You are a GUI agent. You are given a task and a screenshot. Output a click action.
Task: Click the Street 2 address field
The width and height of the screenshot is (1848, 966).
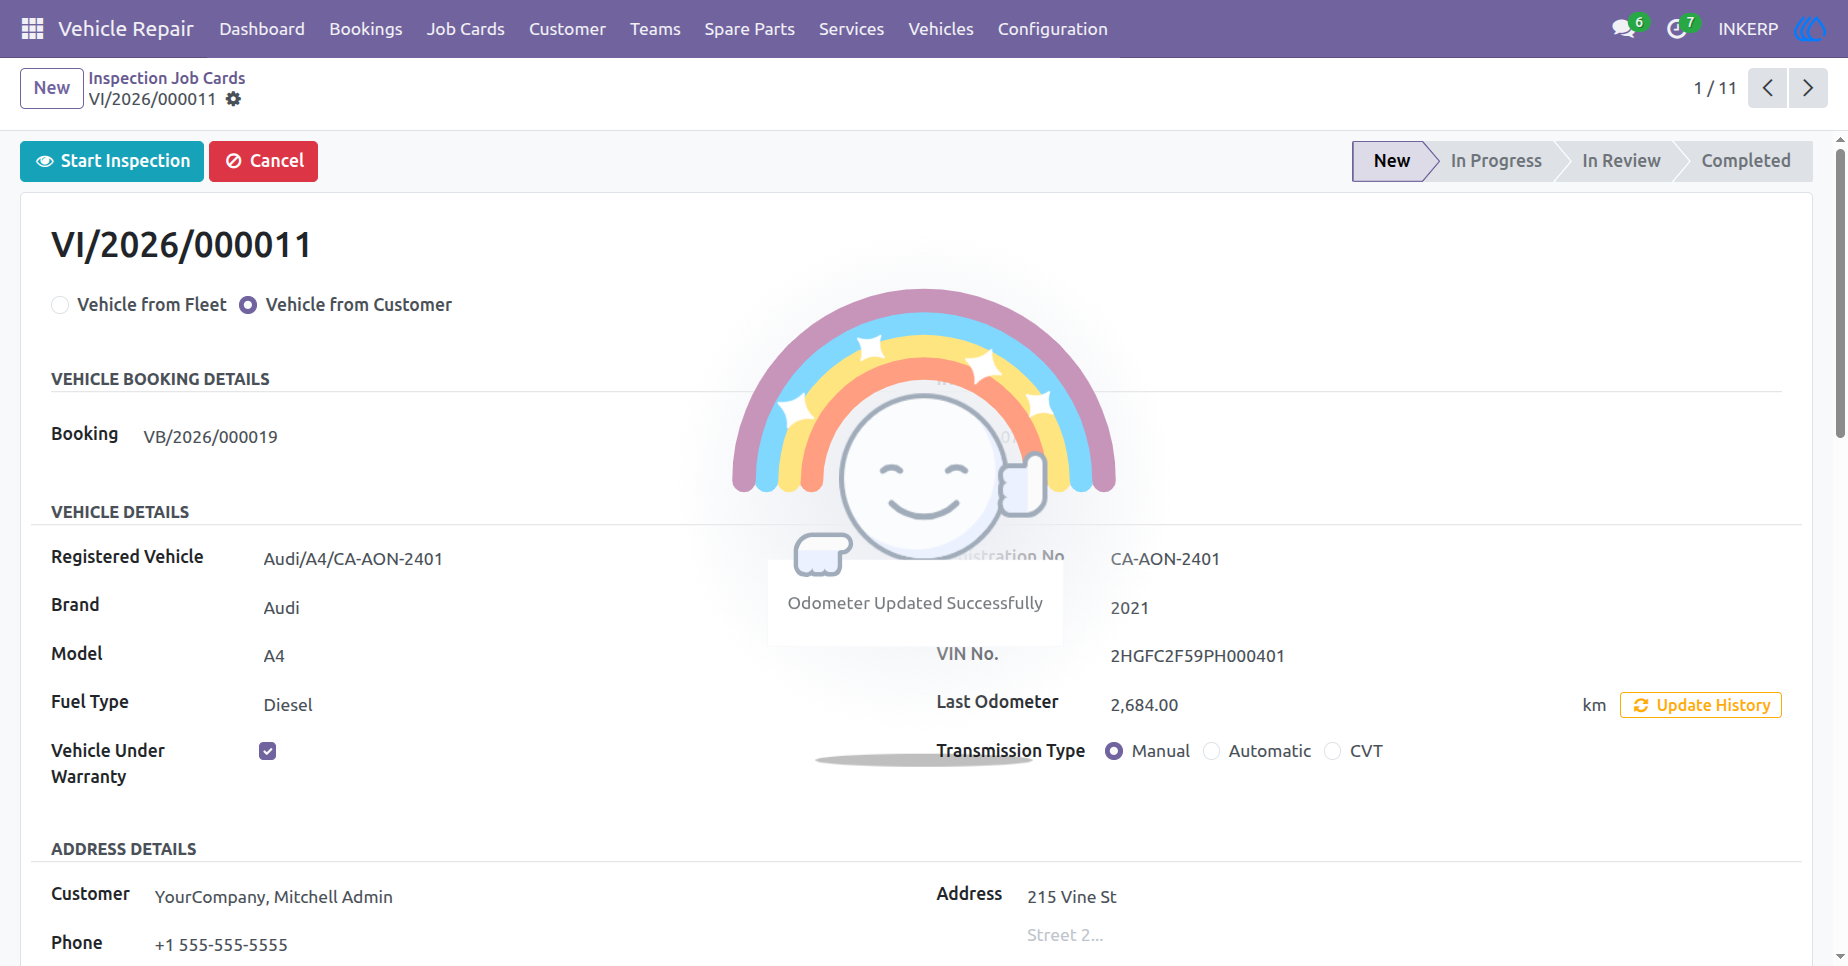[1065, 935]
